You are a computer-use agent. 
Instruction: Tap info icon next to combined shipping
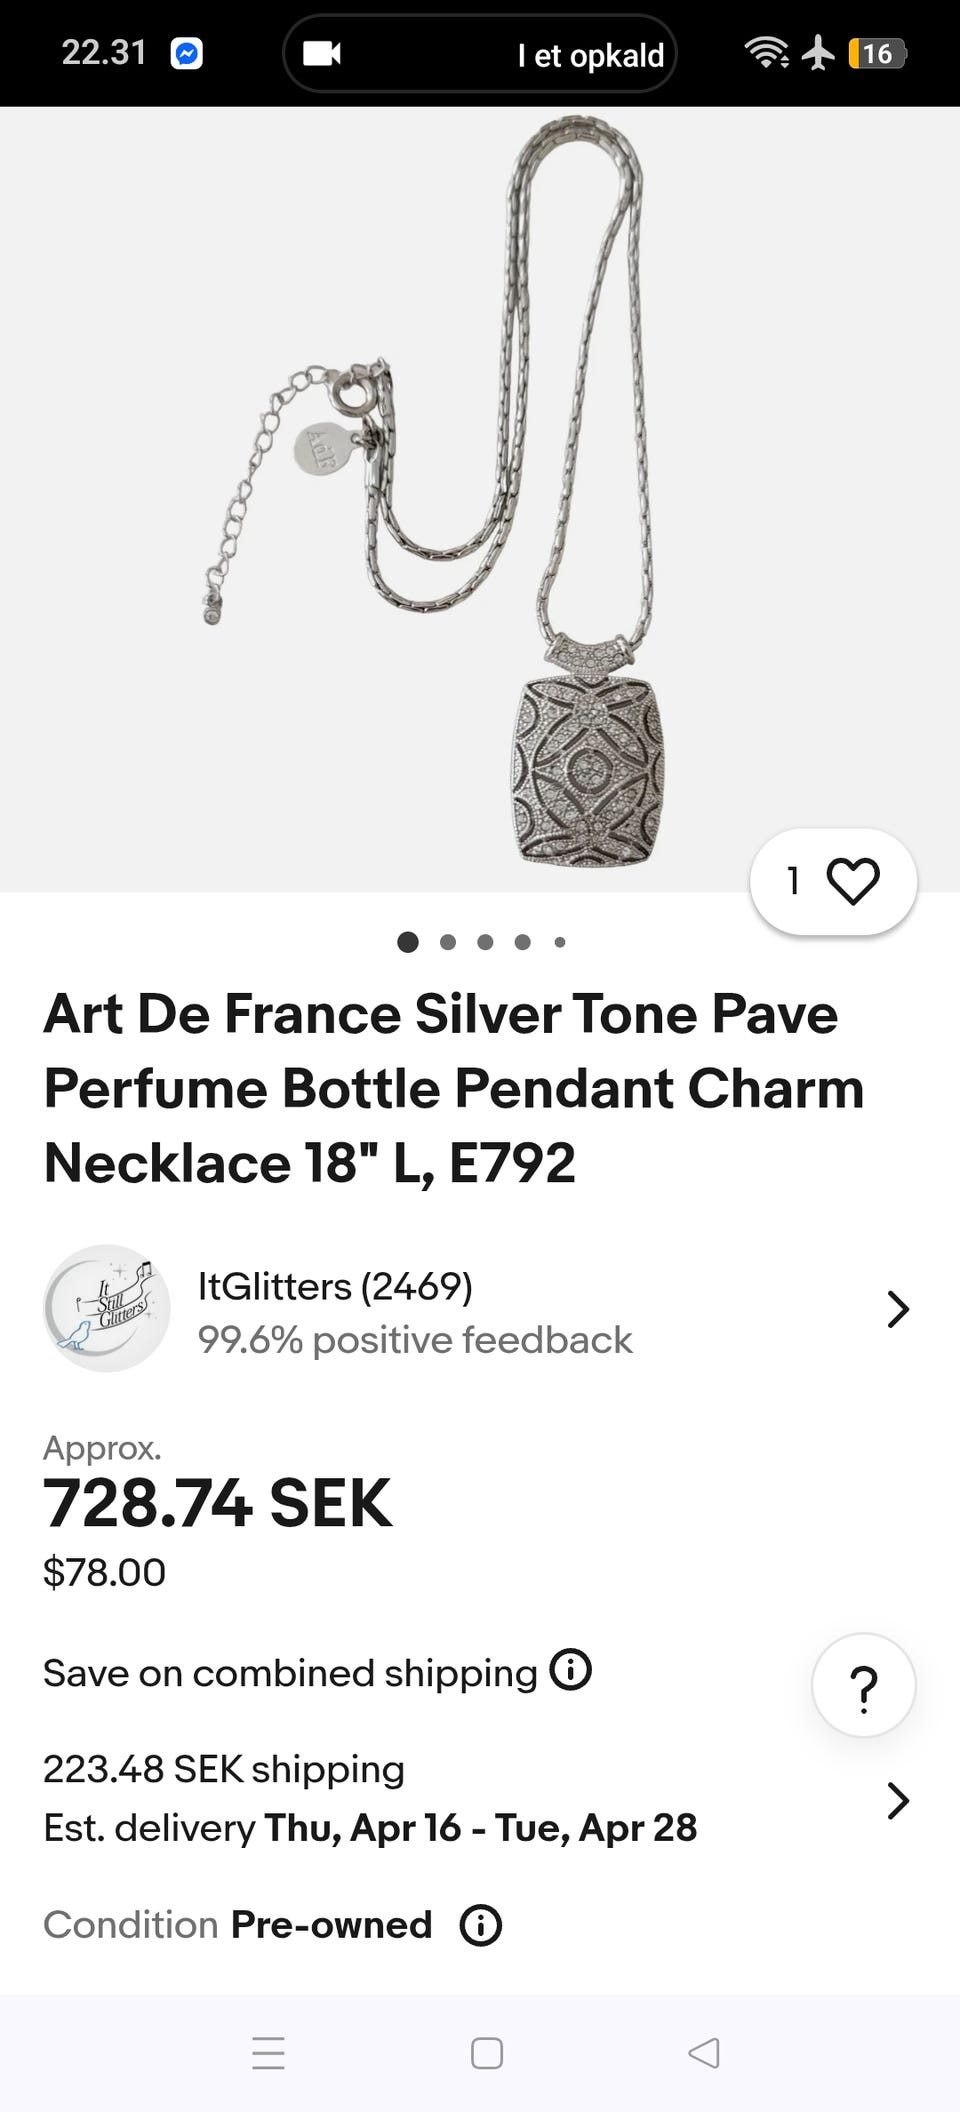pos(571,1670)
